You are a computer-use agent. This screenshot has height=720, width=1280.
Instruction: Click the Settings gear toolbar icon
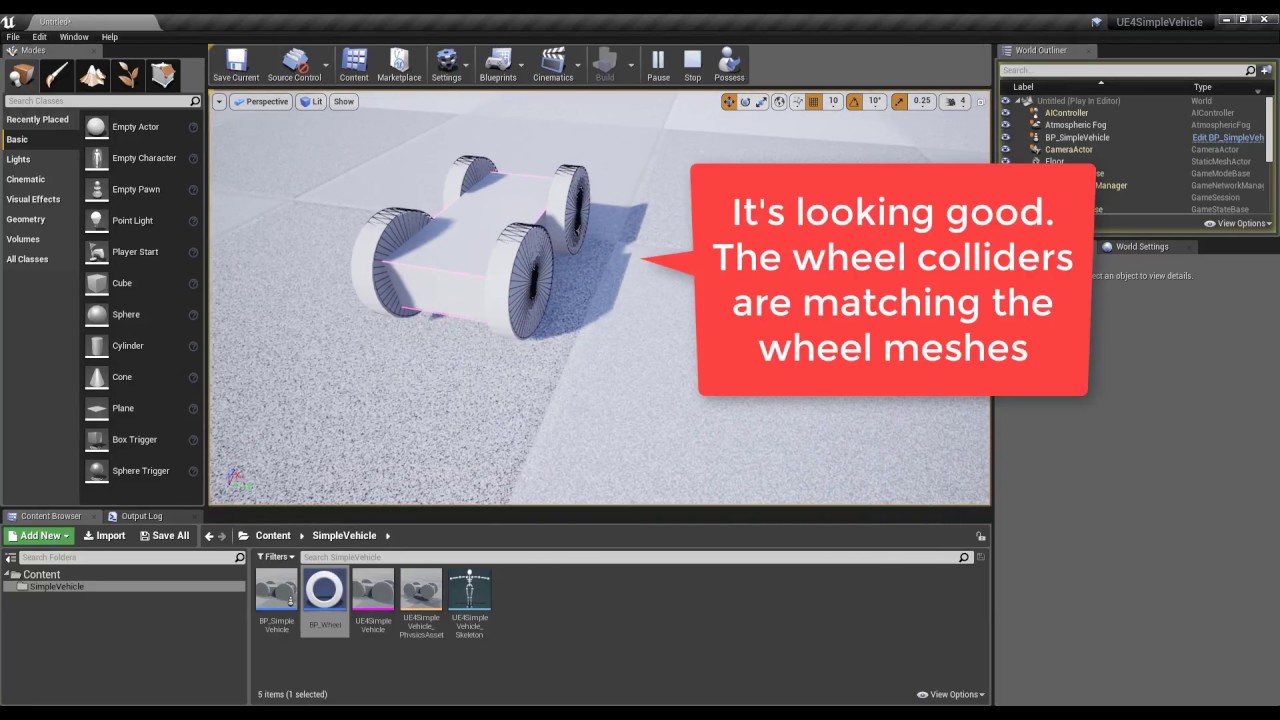point(446,65)
